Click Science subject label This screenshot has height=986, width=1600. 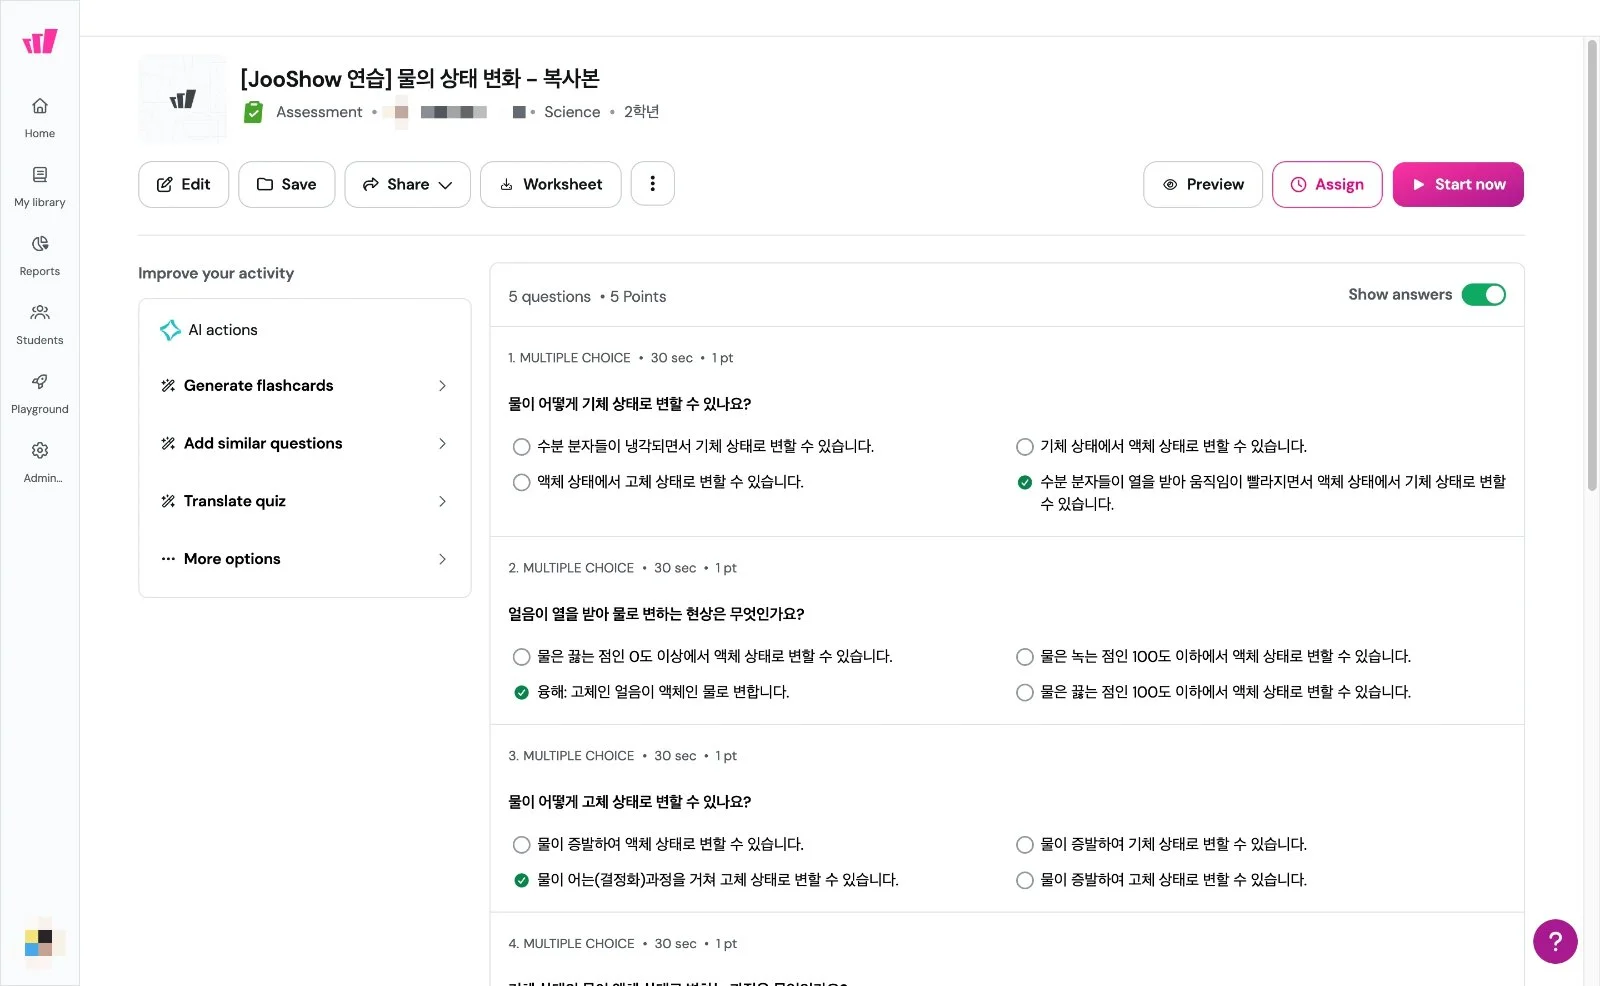point(572,112)
